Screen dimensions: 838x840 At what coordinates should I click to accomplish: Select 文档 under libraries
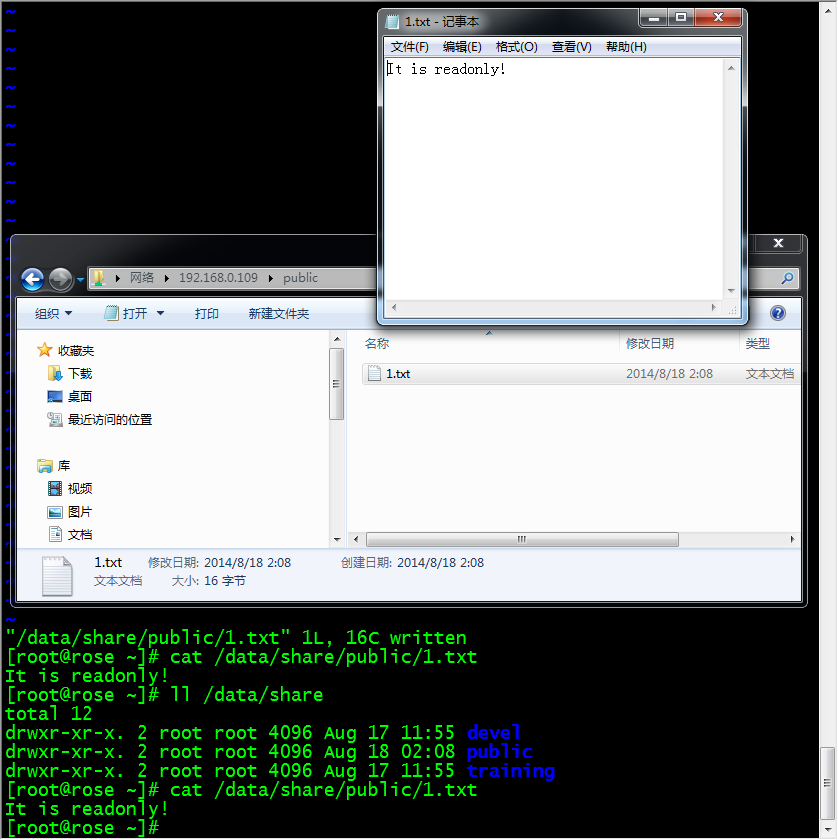80,535
